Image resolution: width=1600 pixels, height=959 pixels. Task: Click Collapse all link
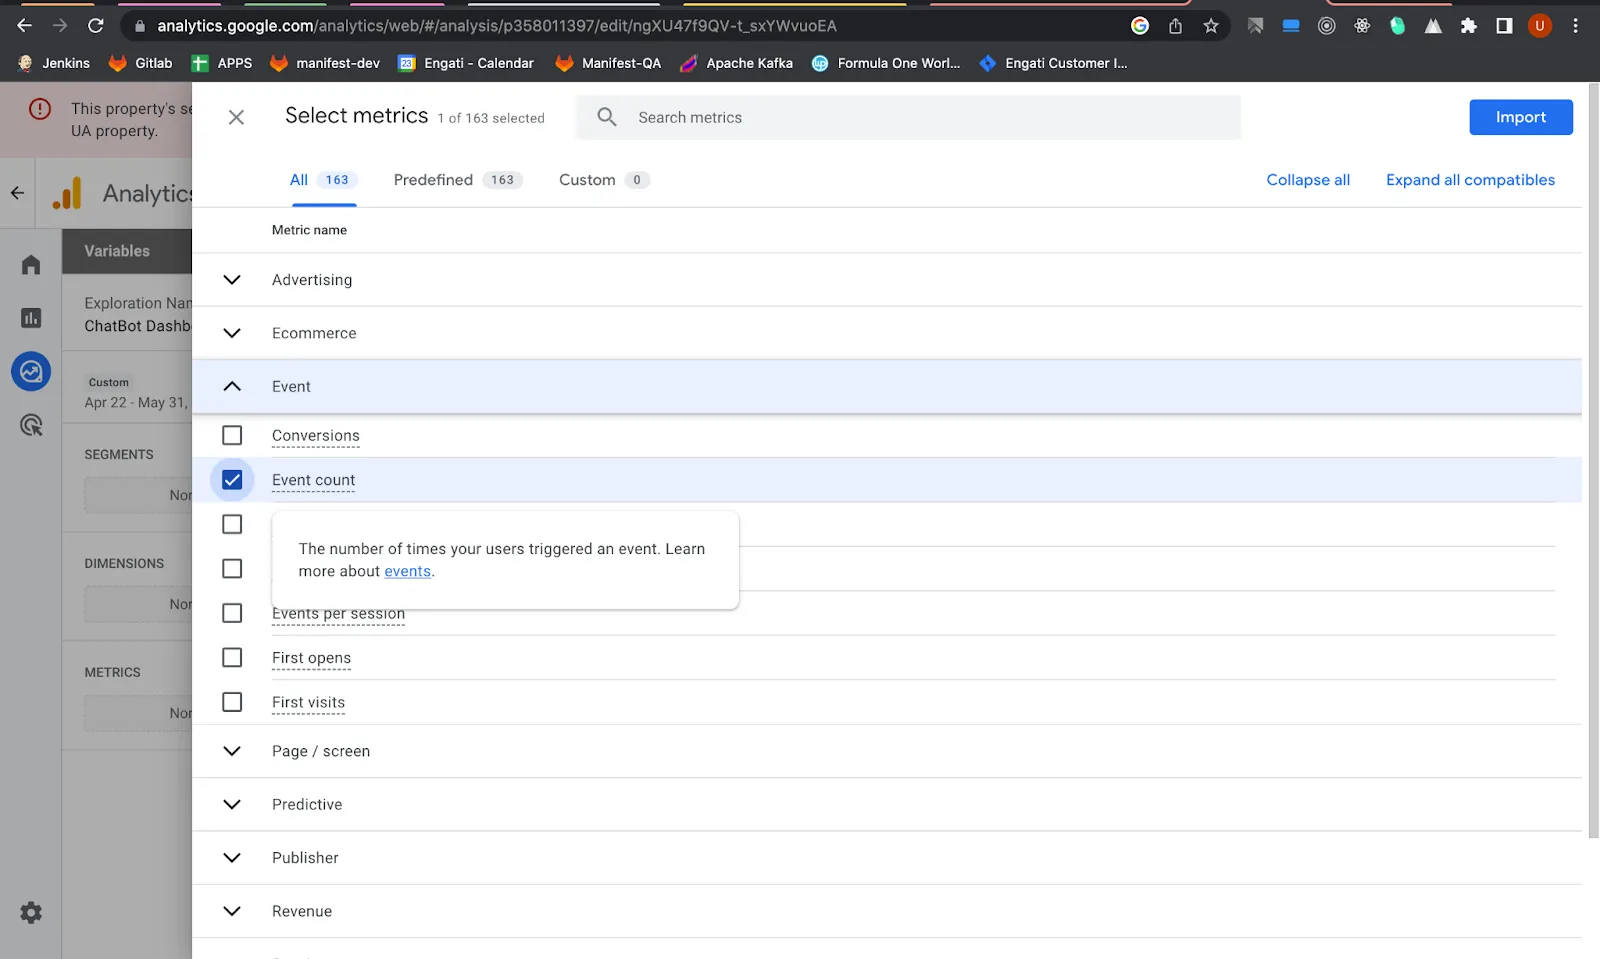[x=1308, y=180]
